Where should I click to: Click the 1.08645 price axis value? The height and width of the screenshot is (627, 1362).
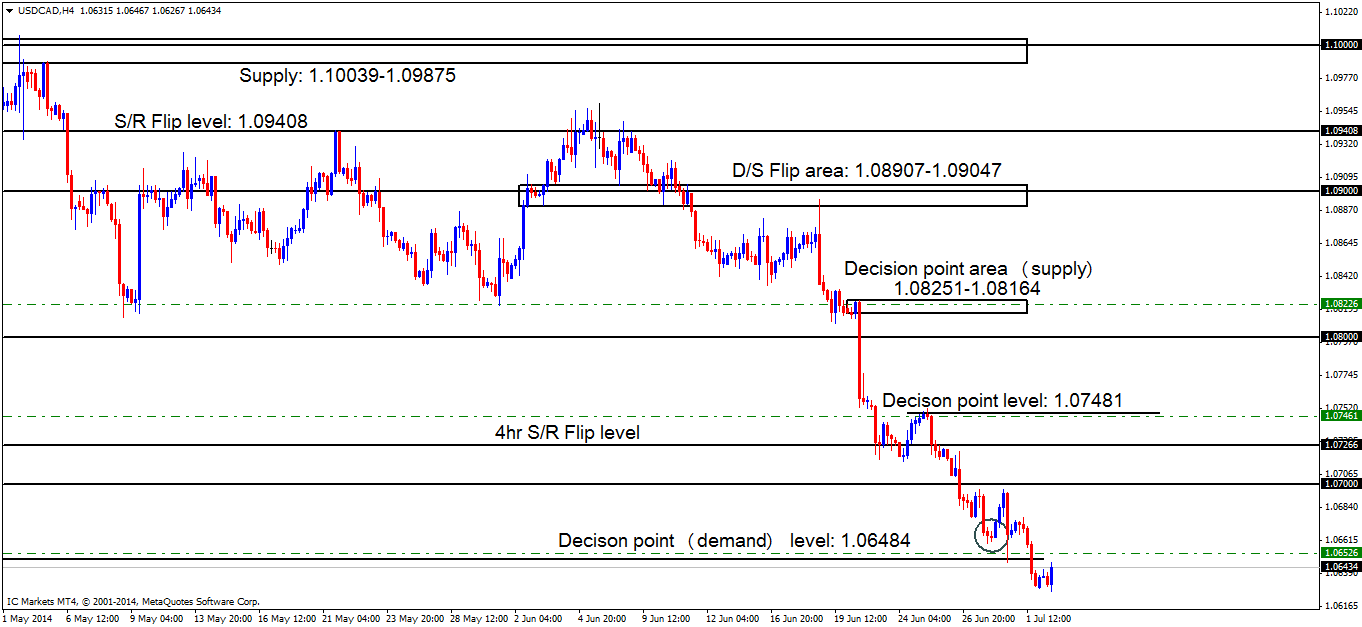[1341, 242]
